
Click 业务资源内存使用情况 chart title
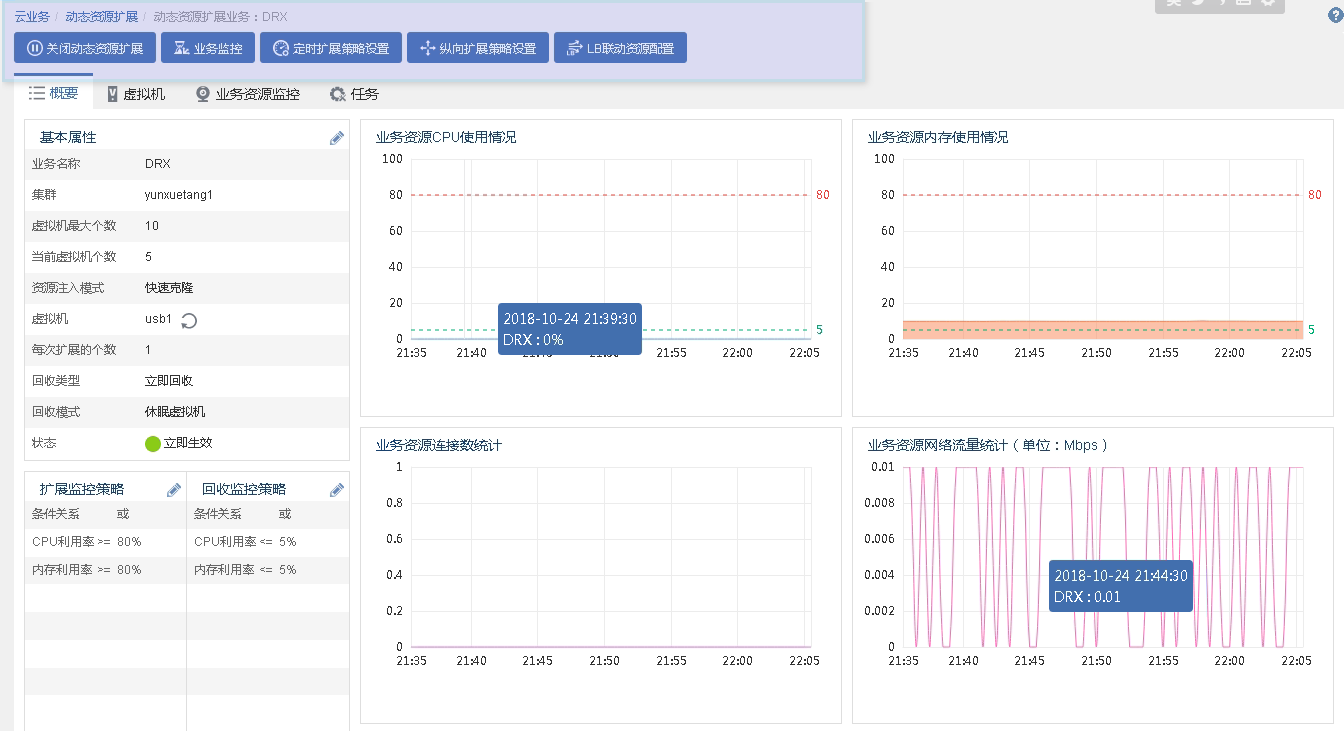(x=938, y=137)
